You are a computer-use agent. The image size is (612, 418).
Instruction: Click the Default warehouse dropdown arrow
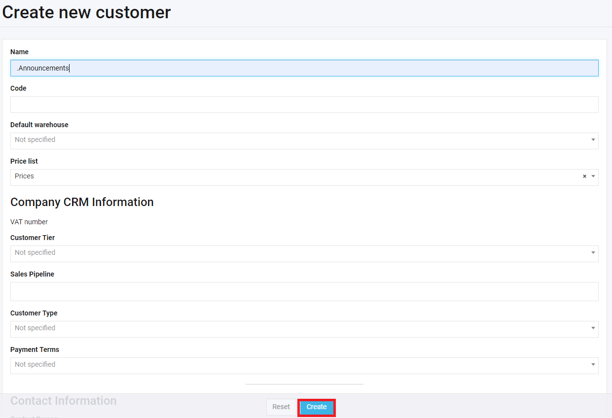(593, 140)
